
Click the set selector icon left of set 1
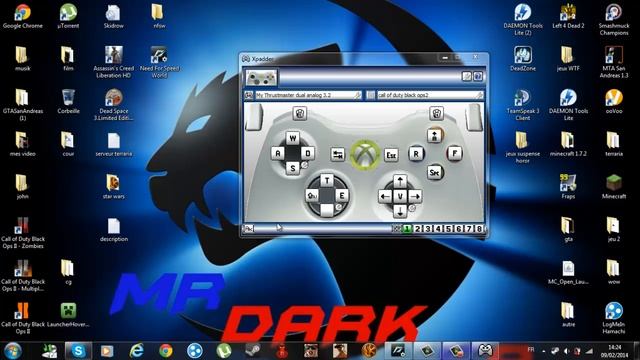396,229
